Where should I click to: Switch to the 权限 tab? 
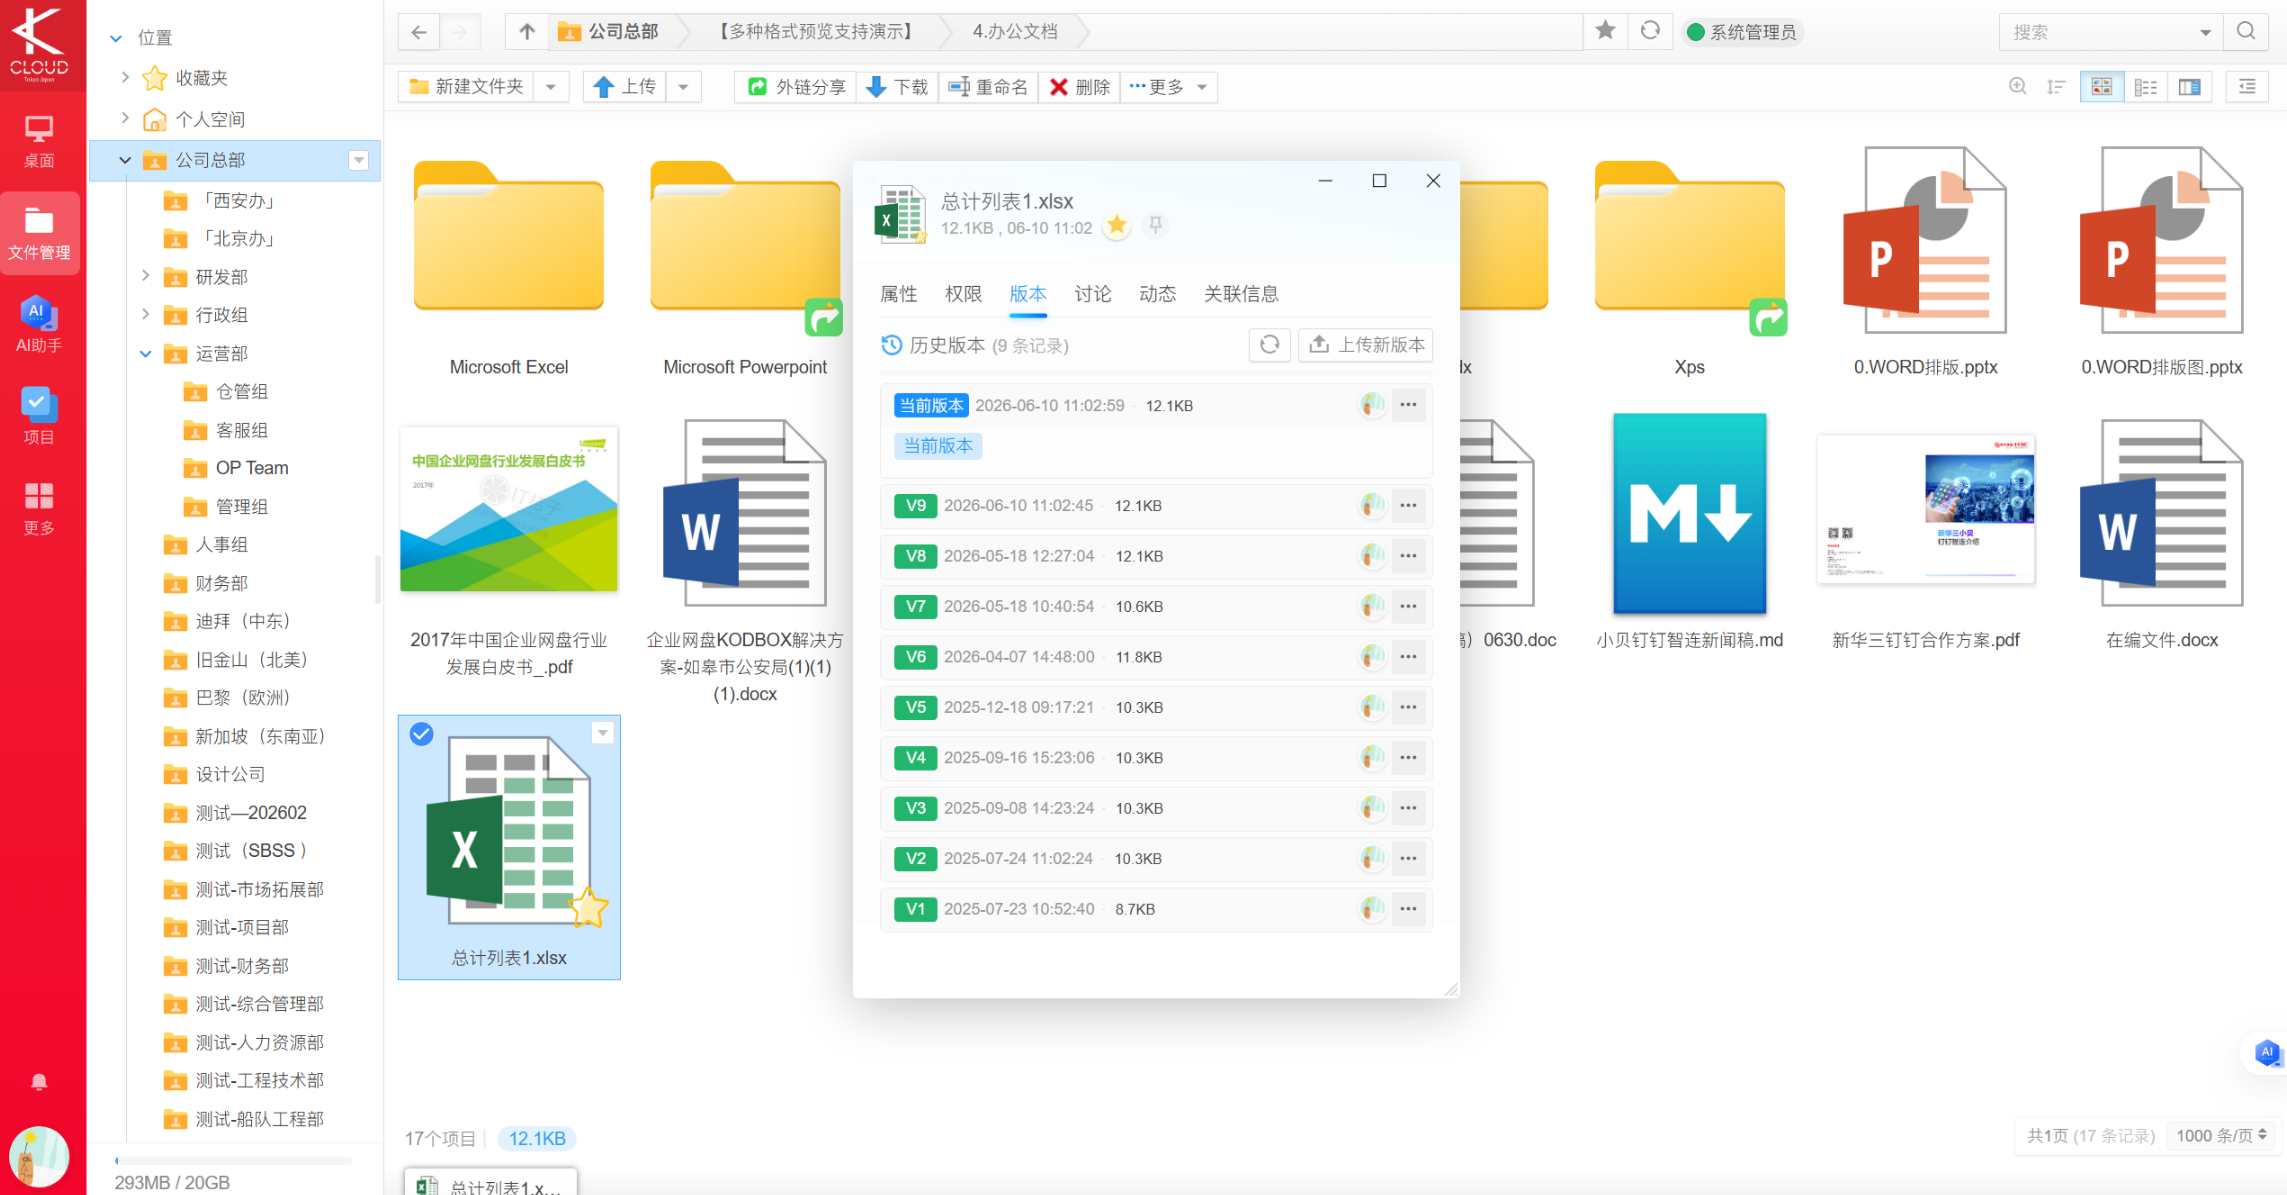pyautogui.click(x=963, y=294)
